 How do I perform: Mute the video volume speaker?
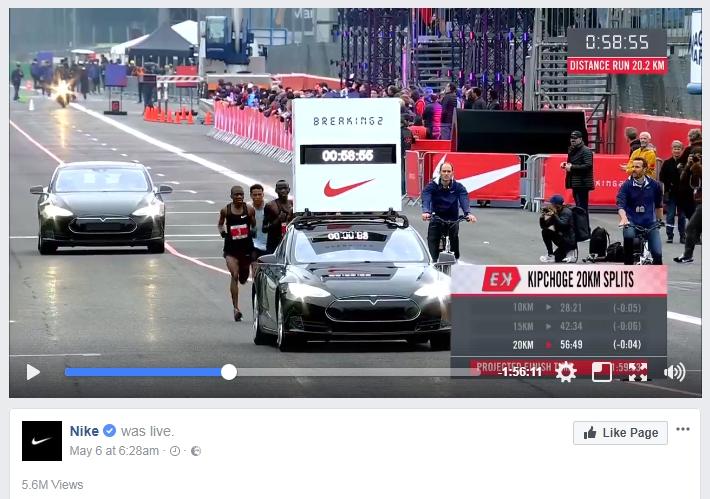click(674, 372)
